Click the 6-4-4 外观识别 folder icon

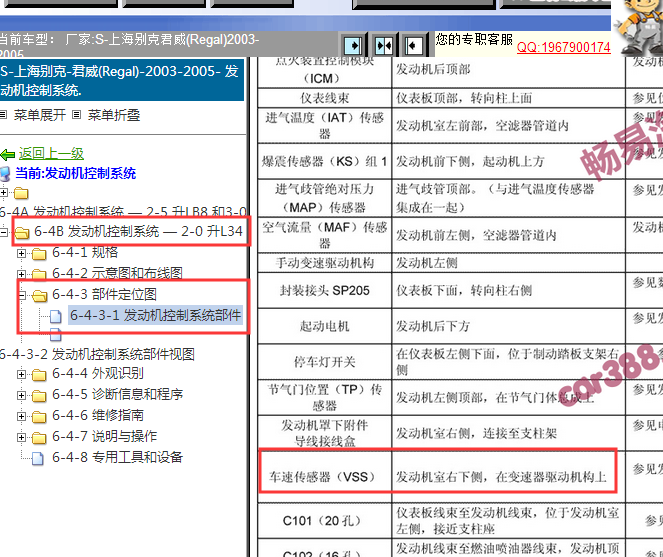tap(39, 375)
